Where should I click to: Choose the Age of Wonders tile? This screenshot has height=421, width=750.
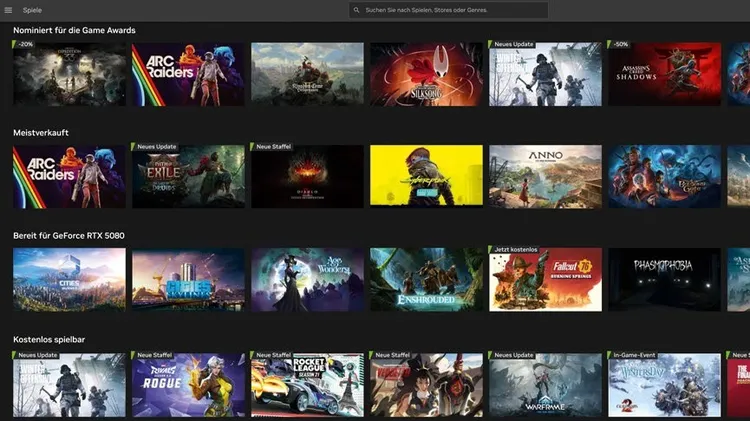click(307, 280)
